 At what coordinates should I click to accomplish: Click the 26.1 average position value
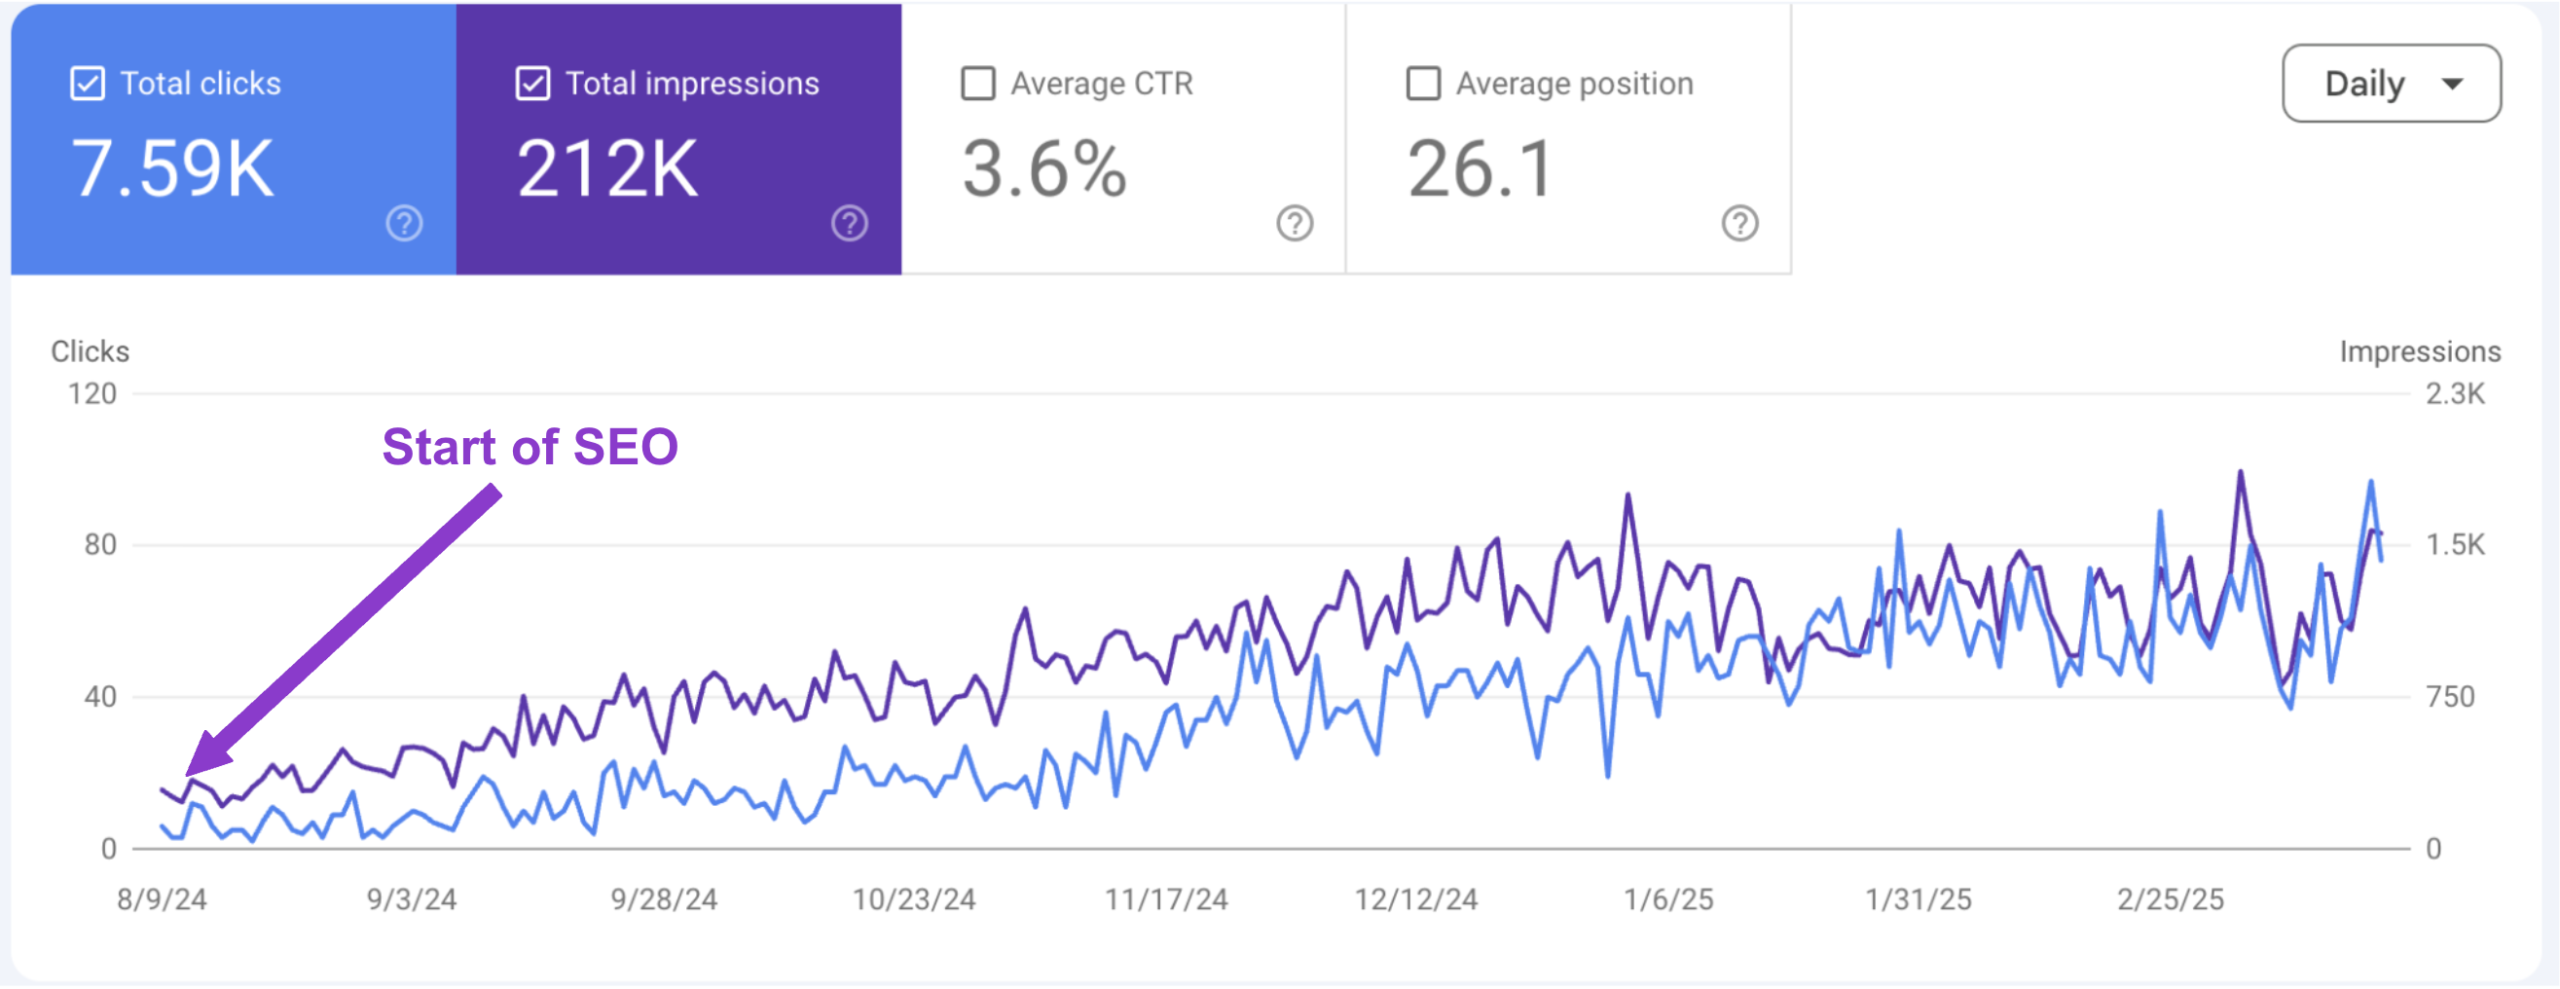[x=1479, y=169]
